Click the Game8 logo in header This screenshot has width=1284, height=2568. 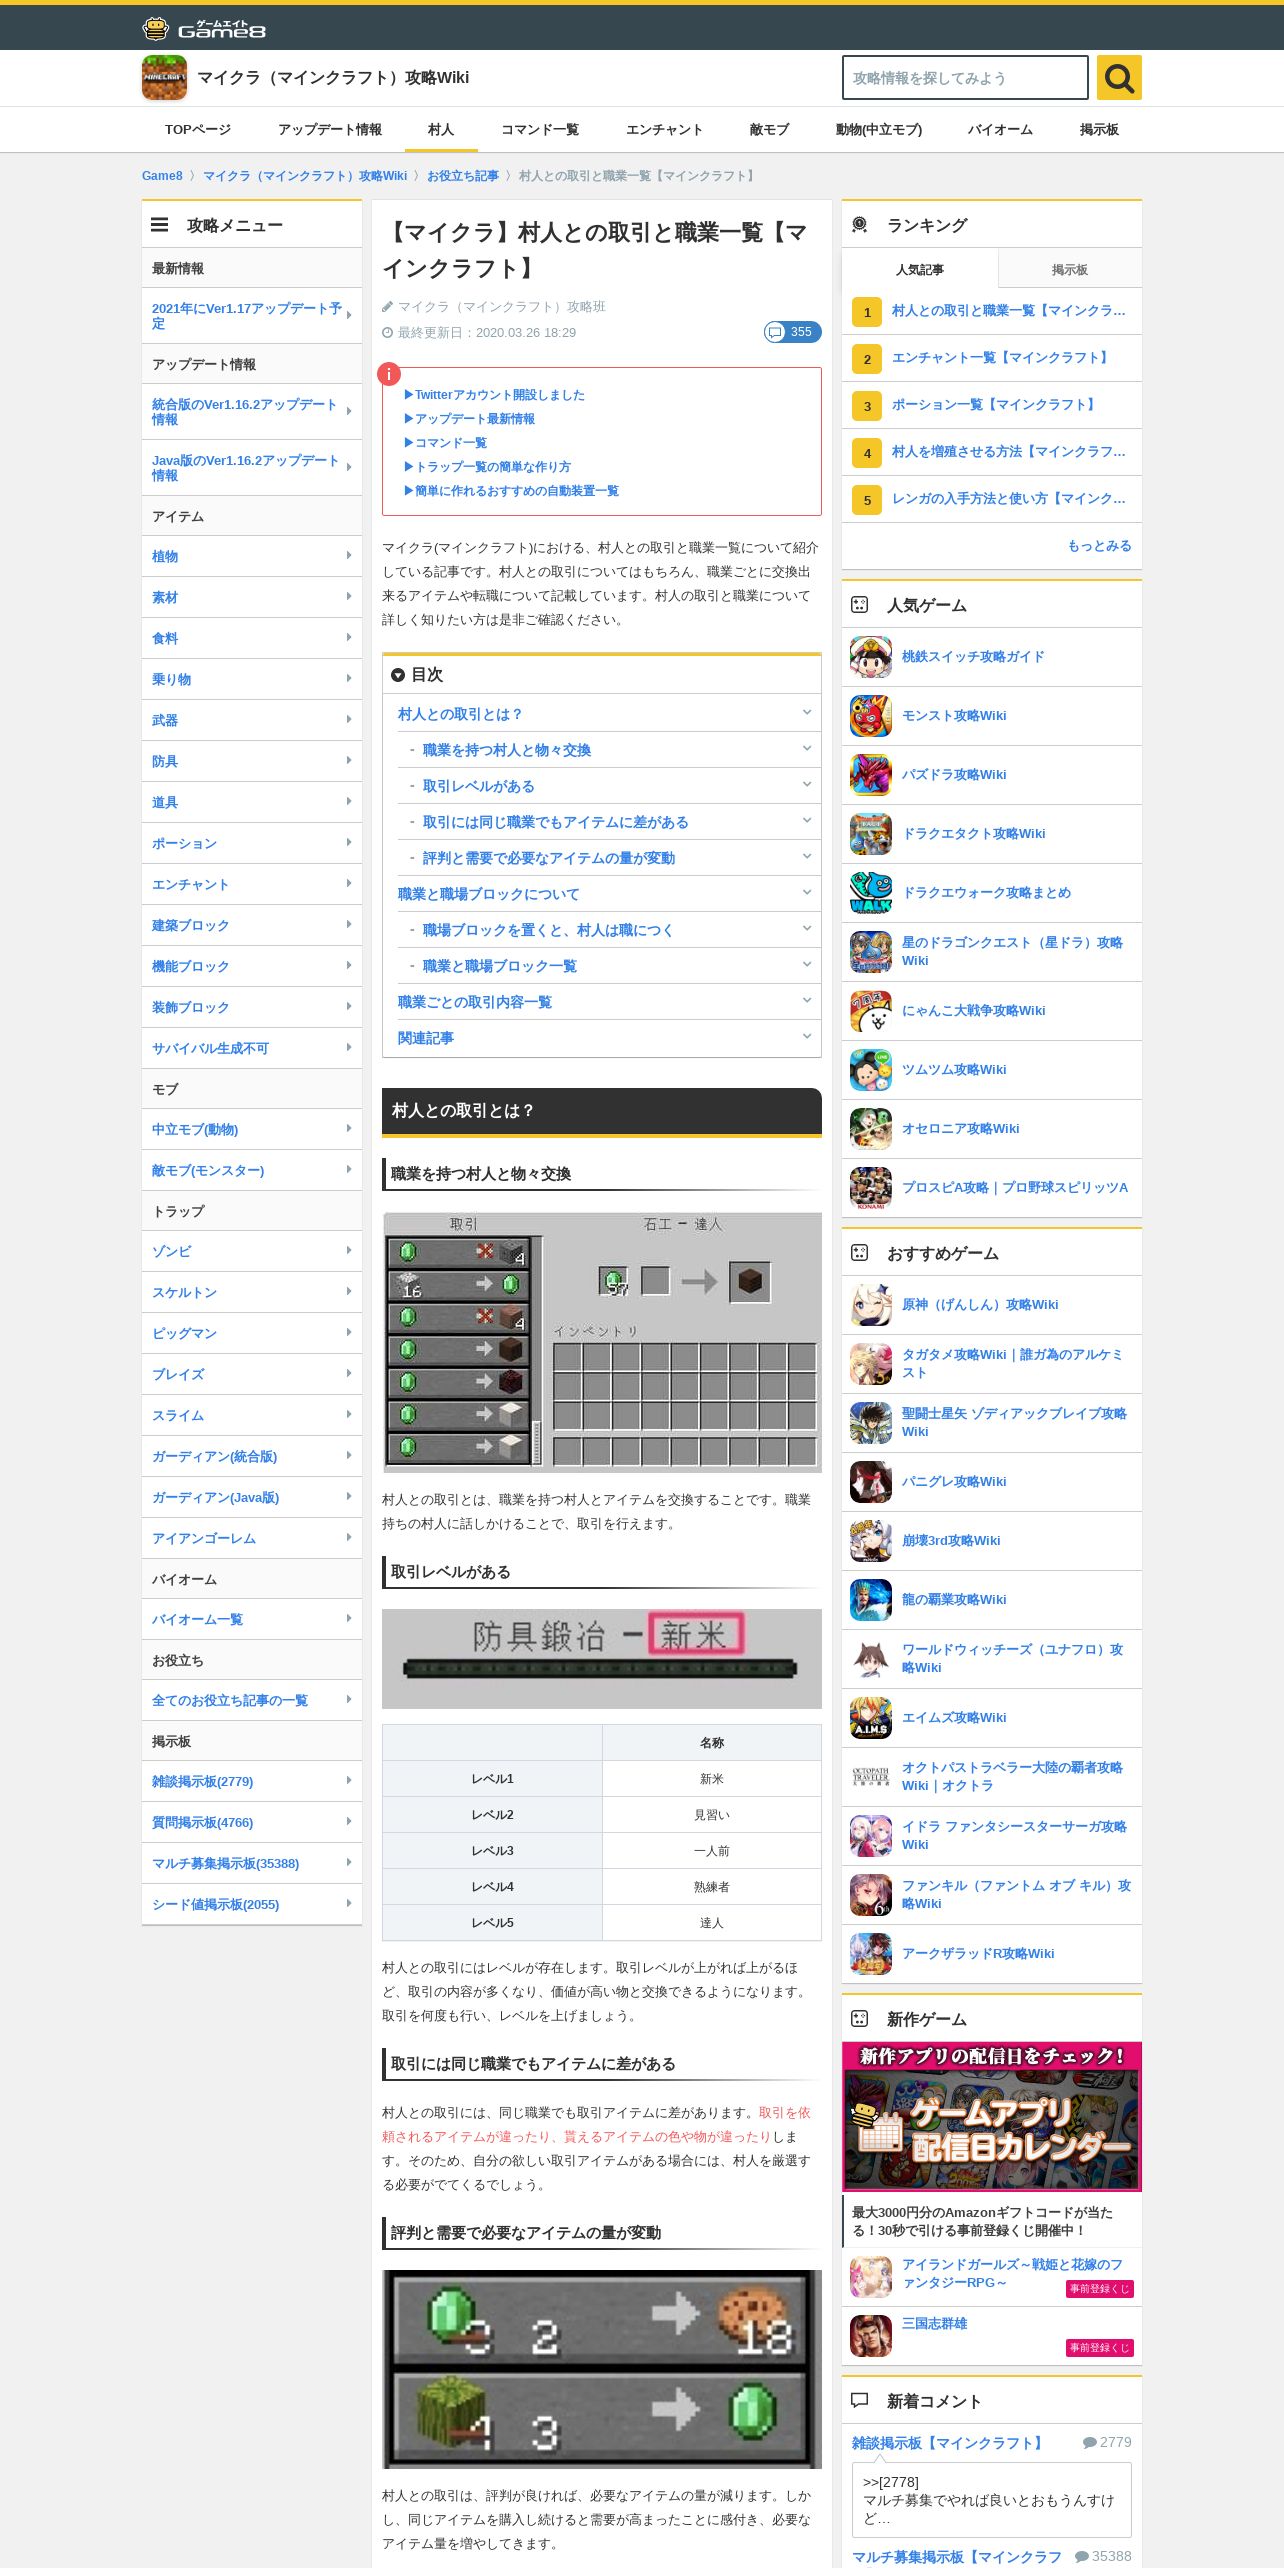click(x=204, y=28)
